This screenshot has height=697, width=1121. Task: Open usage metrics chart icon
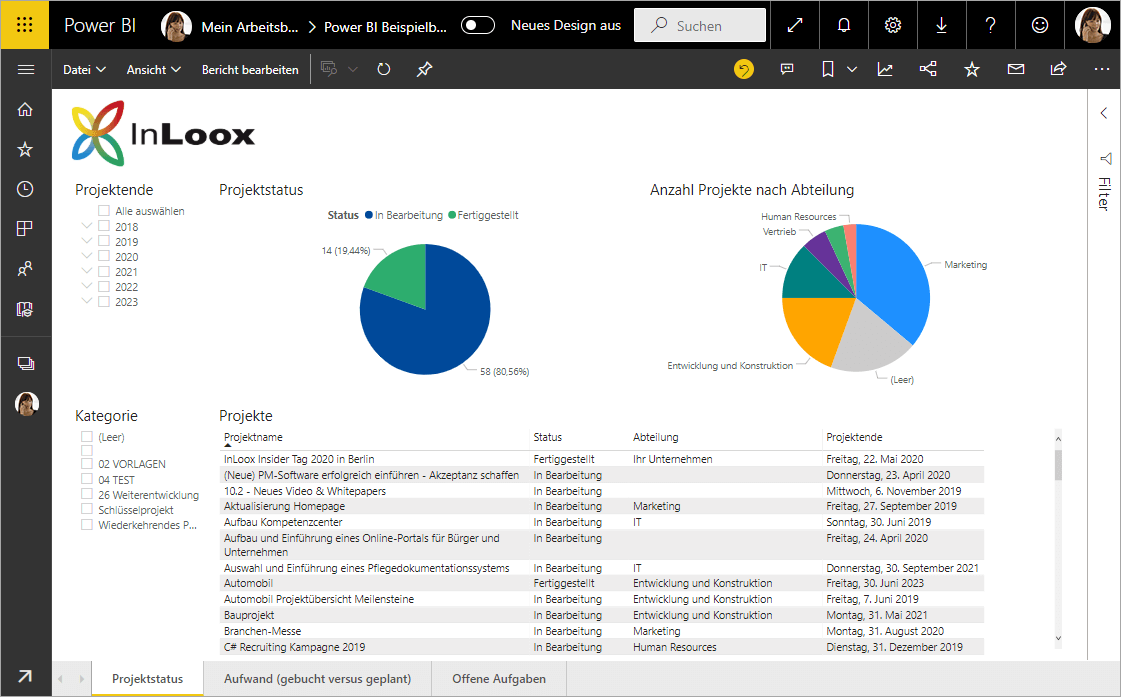885,69
